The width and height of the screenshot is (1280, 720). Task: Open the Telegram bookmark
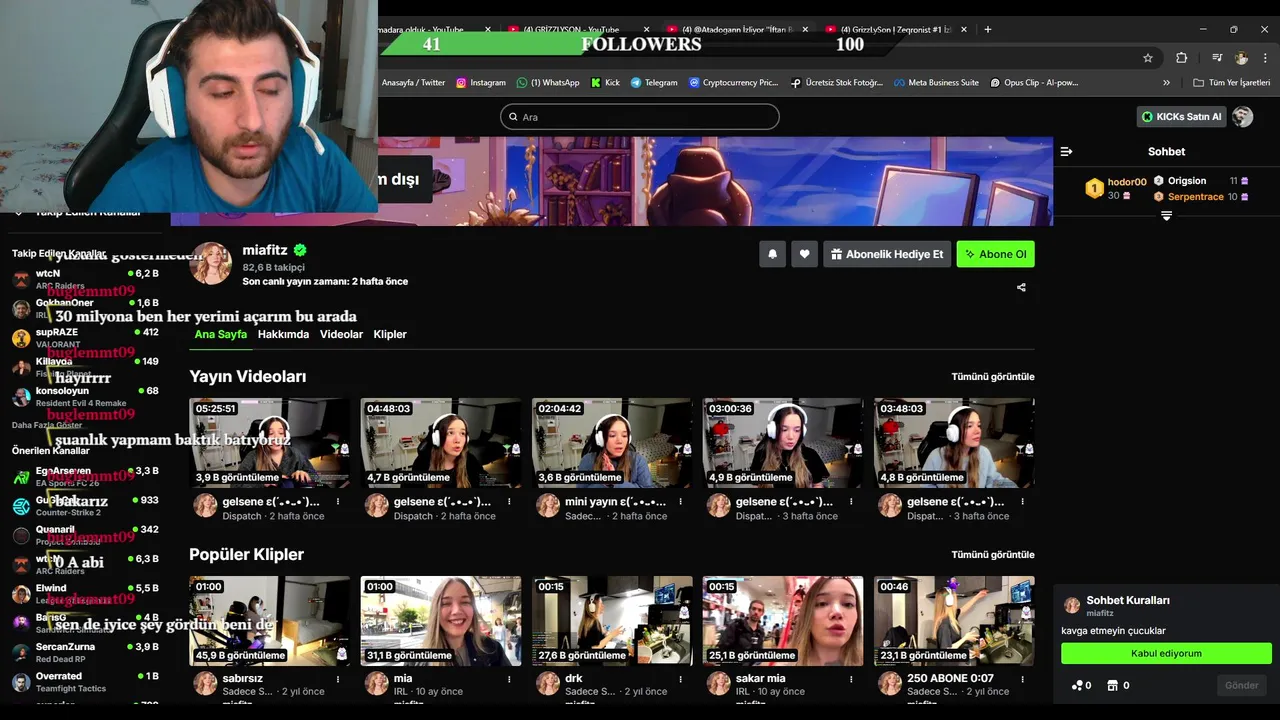tap(654, 83)
